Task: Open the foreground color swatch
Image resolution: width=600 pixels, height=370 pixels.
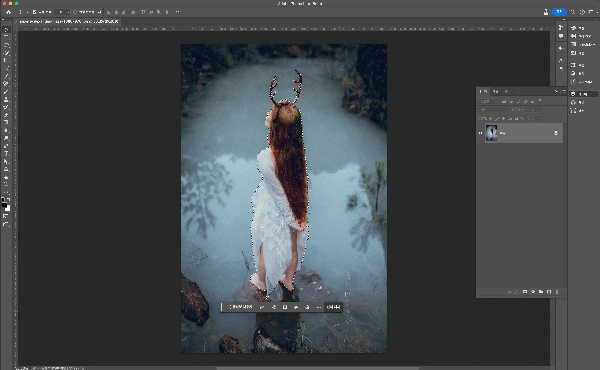Action: click(4, 205)
